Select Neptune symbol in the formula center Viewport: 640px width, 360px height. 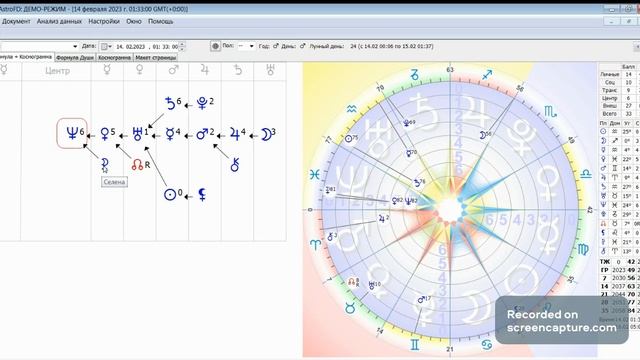pos(72,133)
